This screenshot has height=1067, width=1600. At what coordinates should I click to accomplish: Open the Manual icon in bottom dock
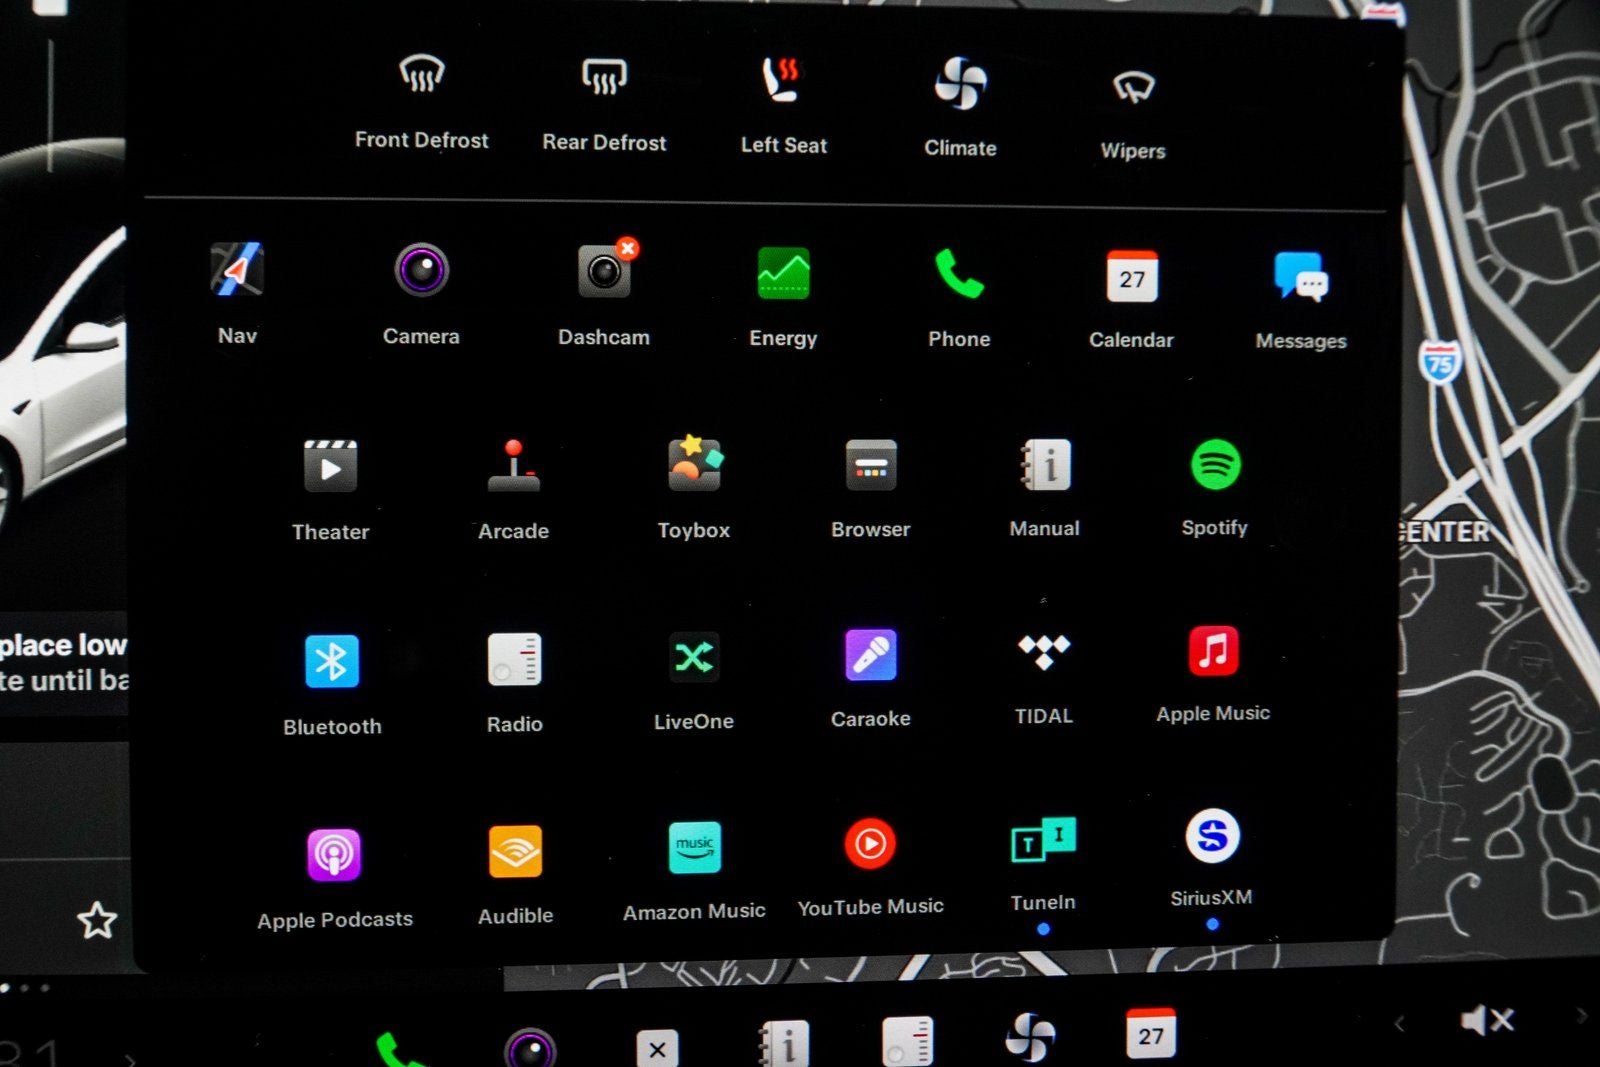(x=784, y=1044)
